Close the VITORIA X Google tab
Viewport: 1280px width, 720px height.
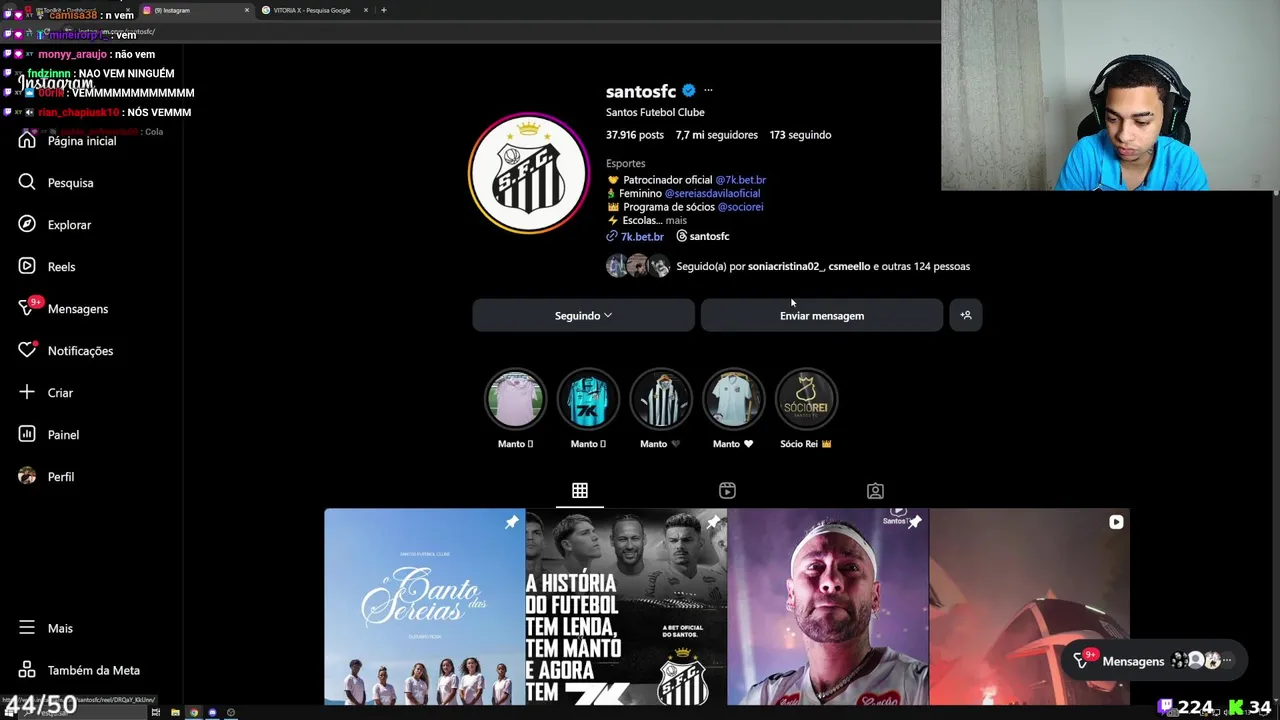[366, 10]
